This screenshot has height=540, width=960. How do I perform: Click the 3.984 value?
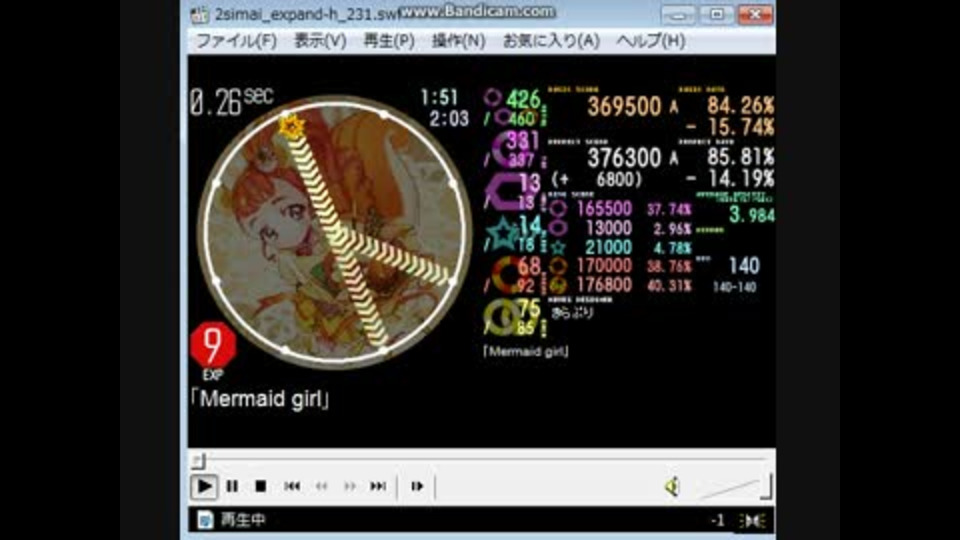coord(752,215)
